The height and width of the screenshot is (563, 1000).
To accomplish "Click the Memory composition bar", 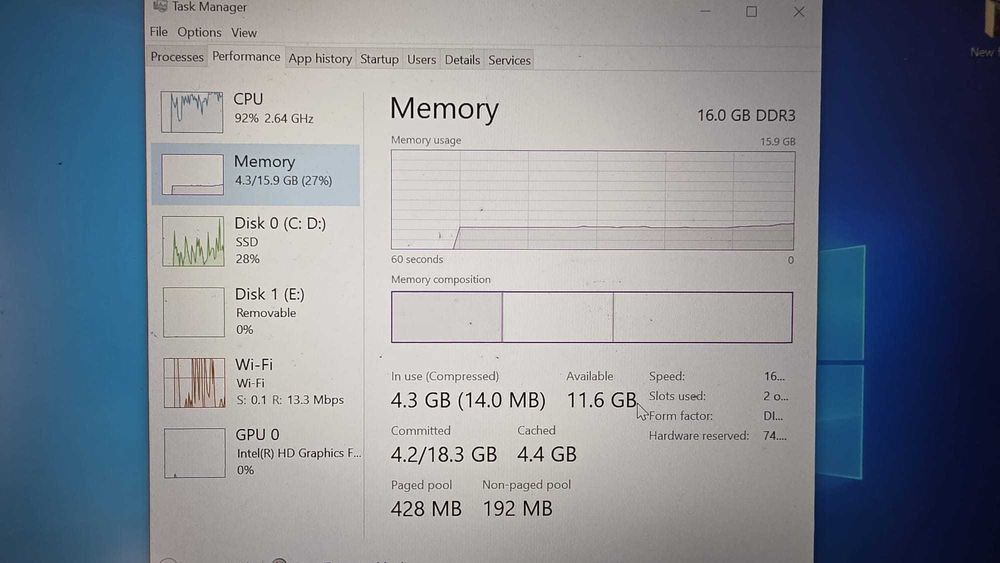I will tap(592, 317).
